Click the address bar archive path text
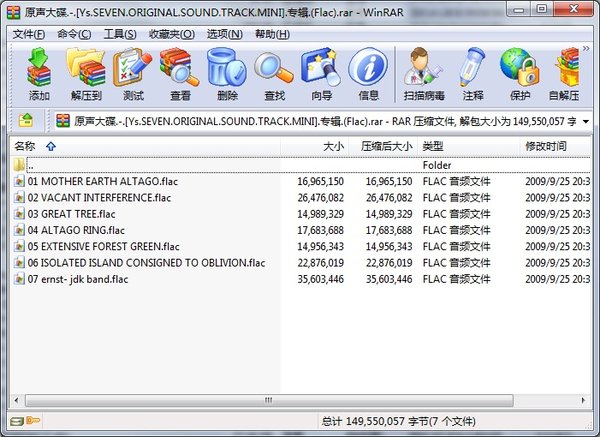This screenshot has height=437, width=600. click(325, 121)
